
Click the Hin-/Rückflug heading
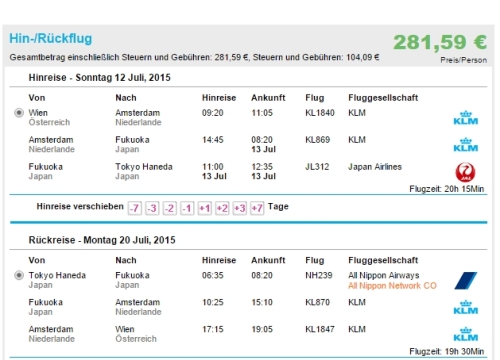pyautogui.click(x=51, y=39)
